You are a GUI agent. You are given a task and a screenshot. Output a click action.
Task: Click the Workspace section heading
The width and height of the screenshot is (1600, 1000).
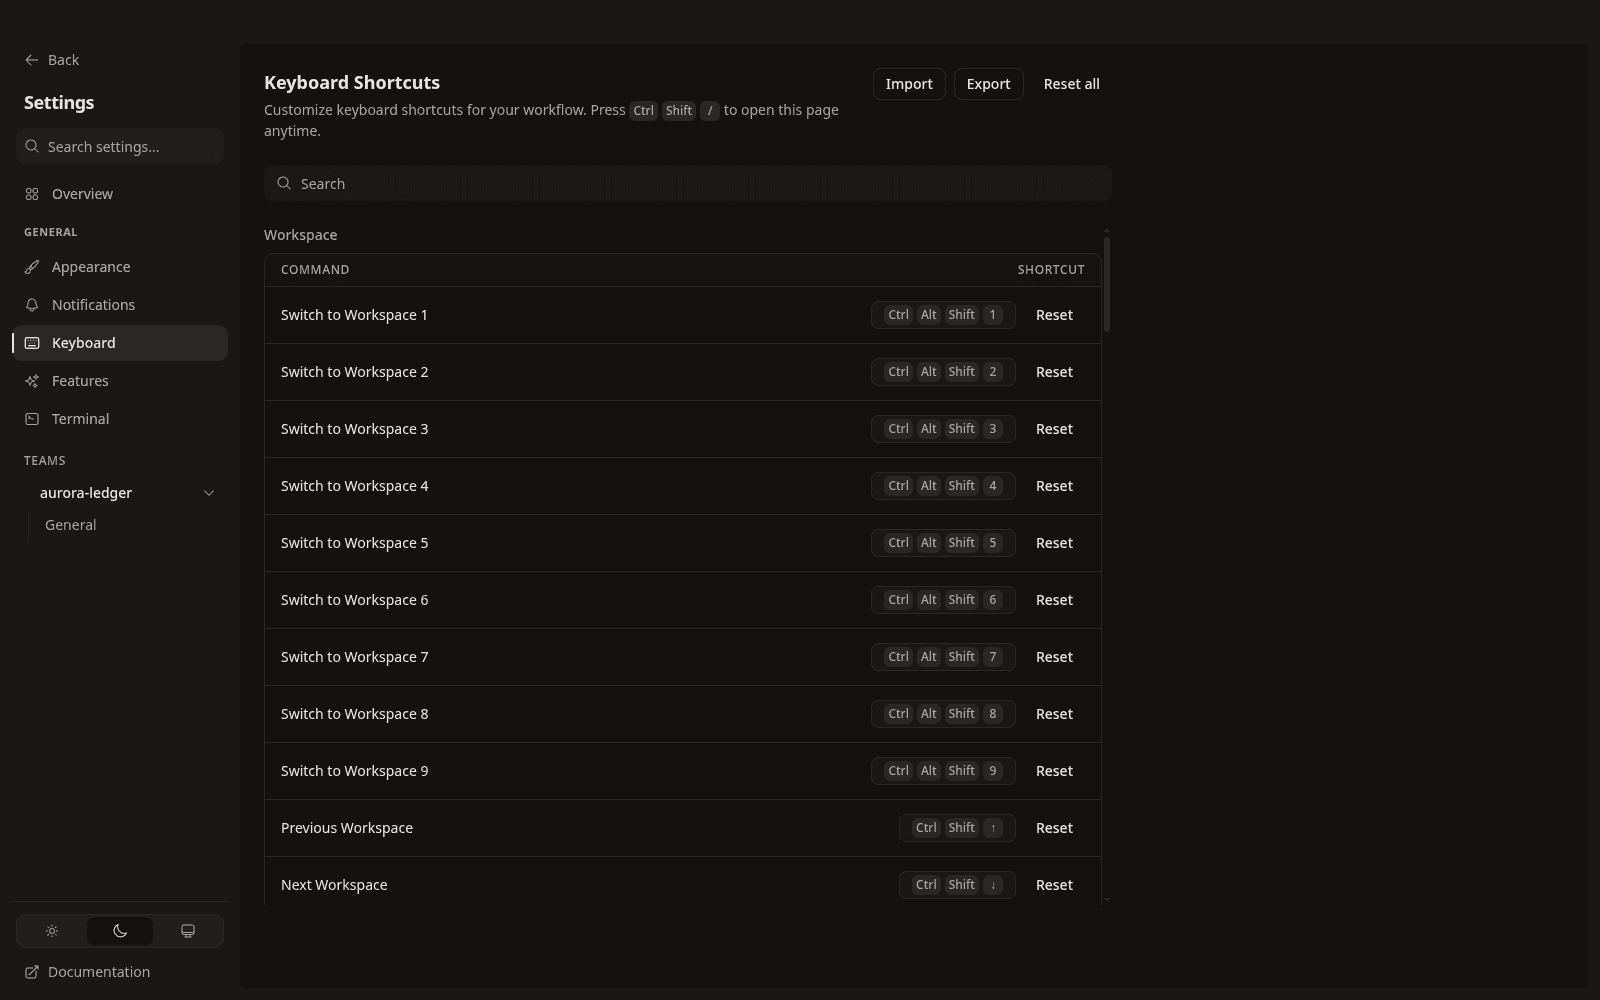pos(300,235)
